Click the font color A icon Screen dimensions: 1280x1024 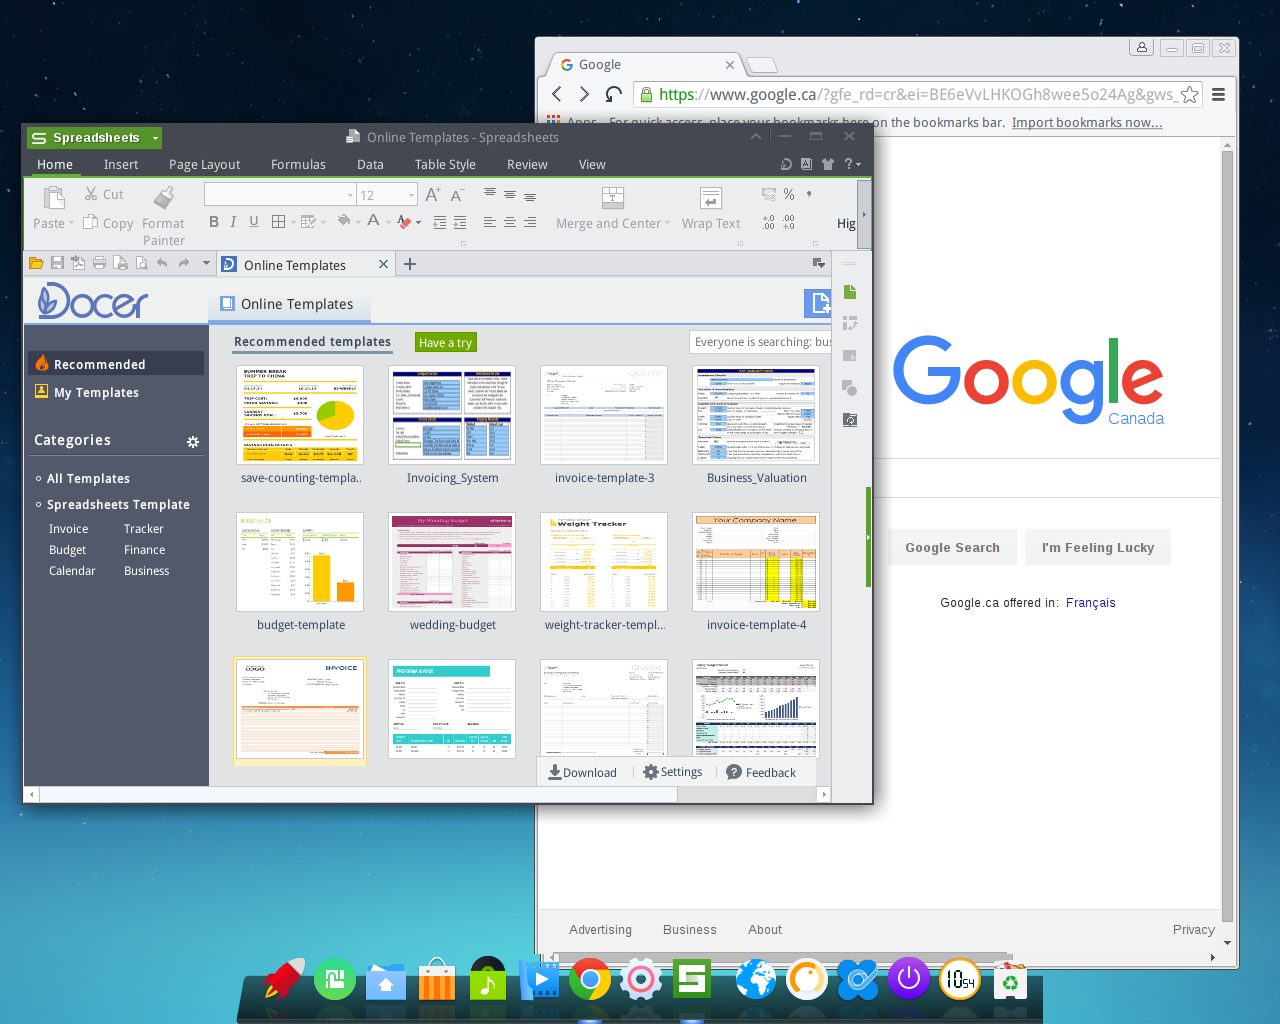373,222
